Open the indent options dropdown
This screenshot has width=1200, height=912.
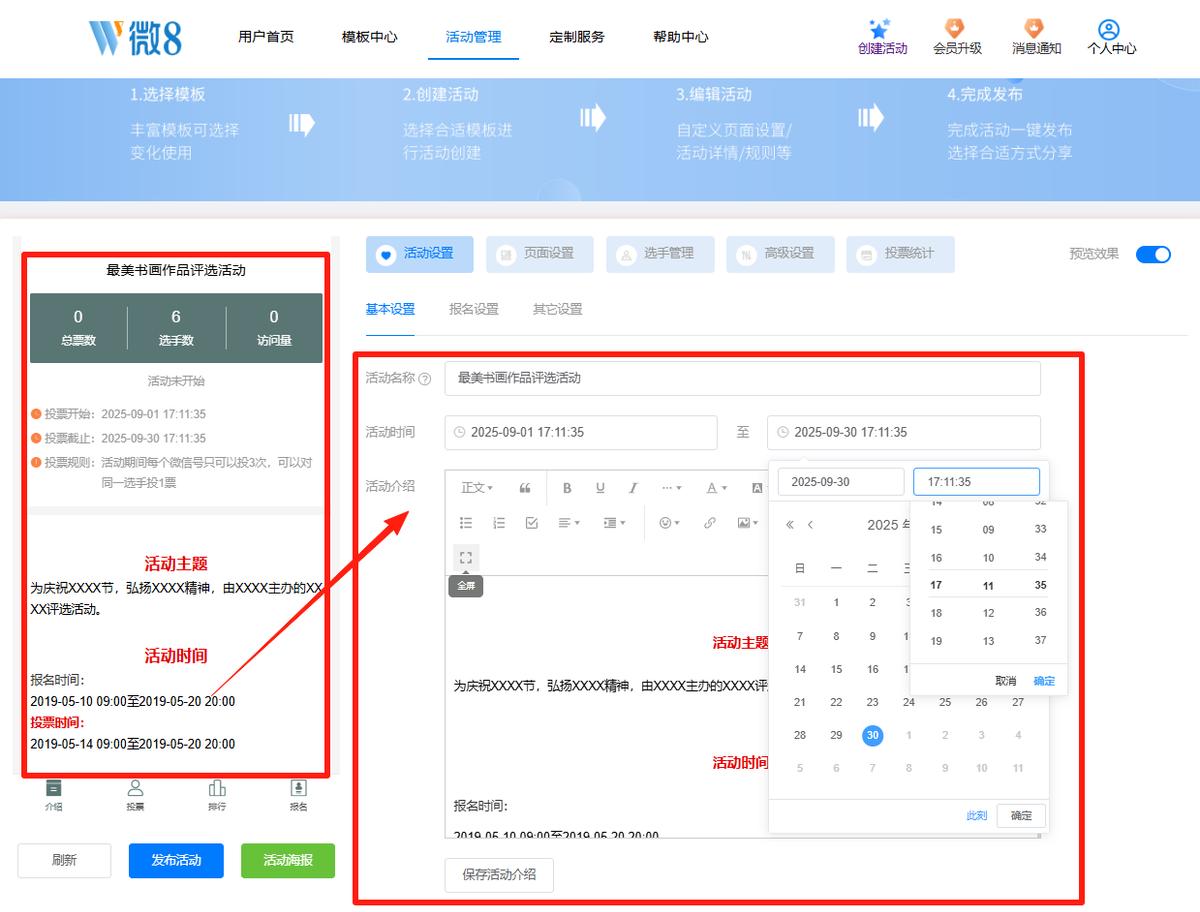[615, 523]
